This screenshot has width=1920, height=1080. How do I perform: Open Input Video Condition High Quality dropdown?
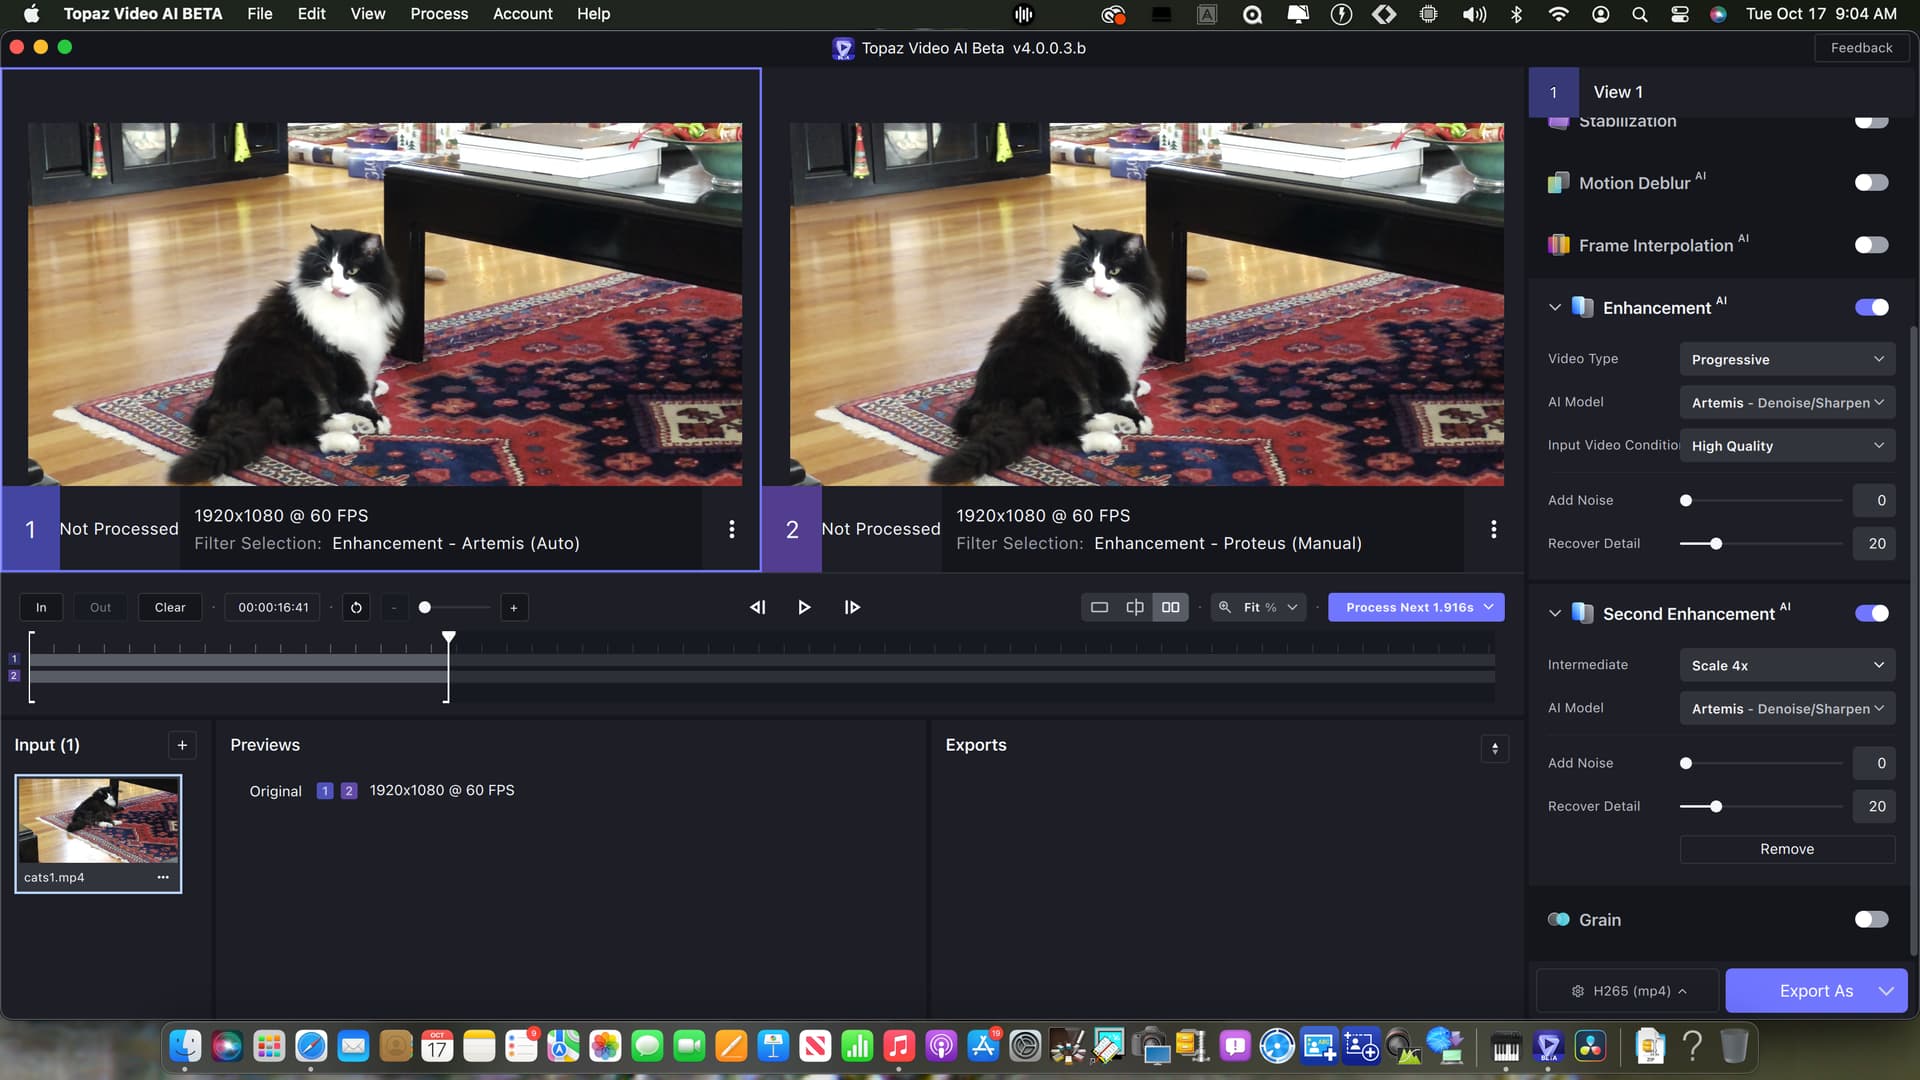click(1787, 446)
